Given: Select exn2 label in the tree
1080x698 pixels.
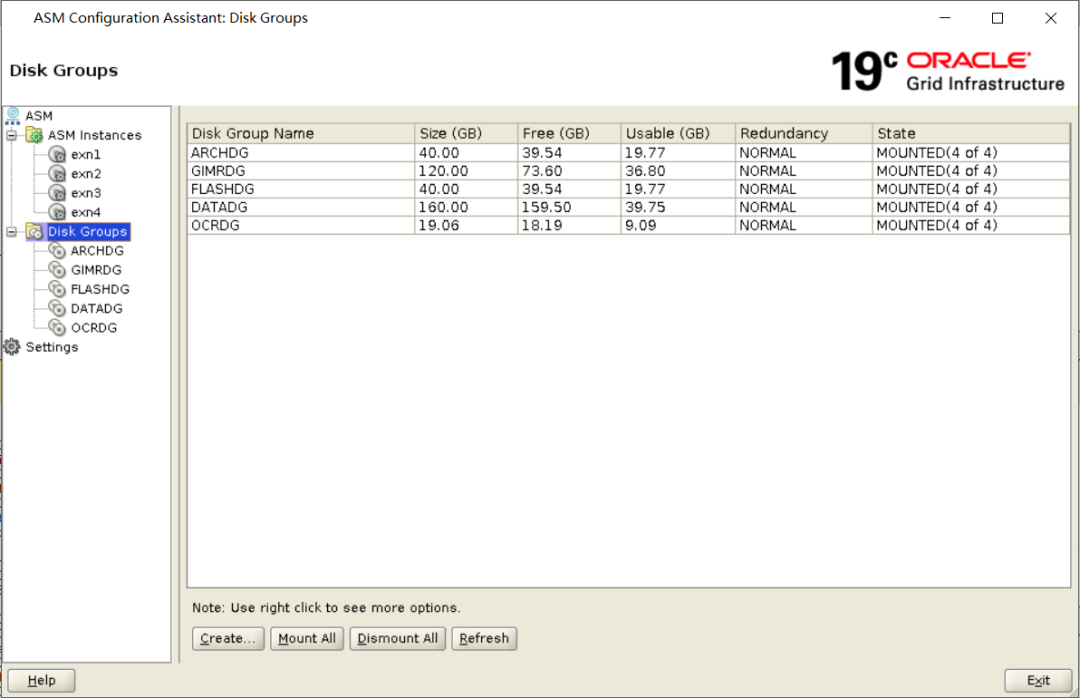Looking at the screenshot, I should (x=85, y=174).
